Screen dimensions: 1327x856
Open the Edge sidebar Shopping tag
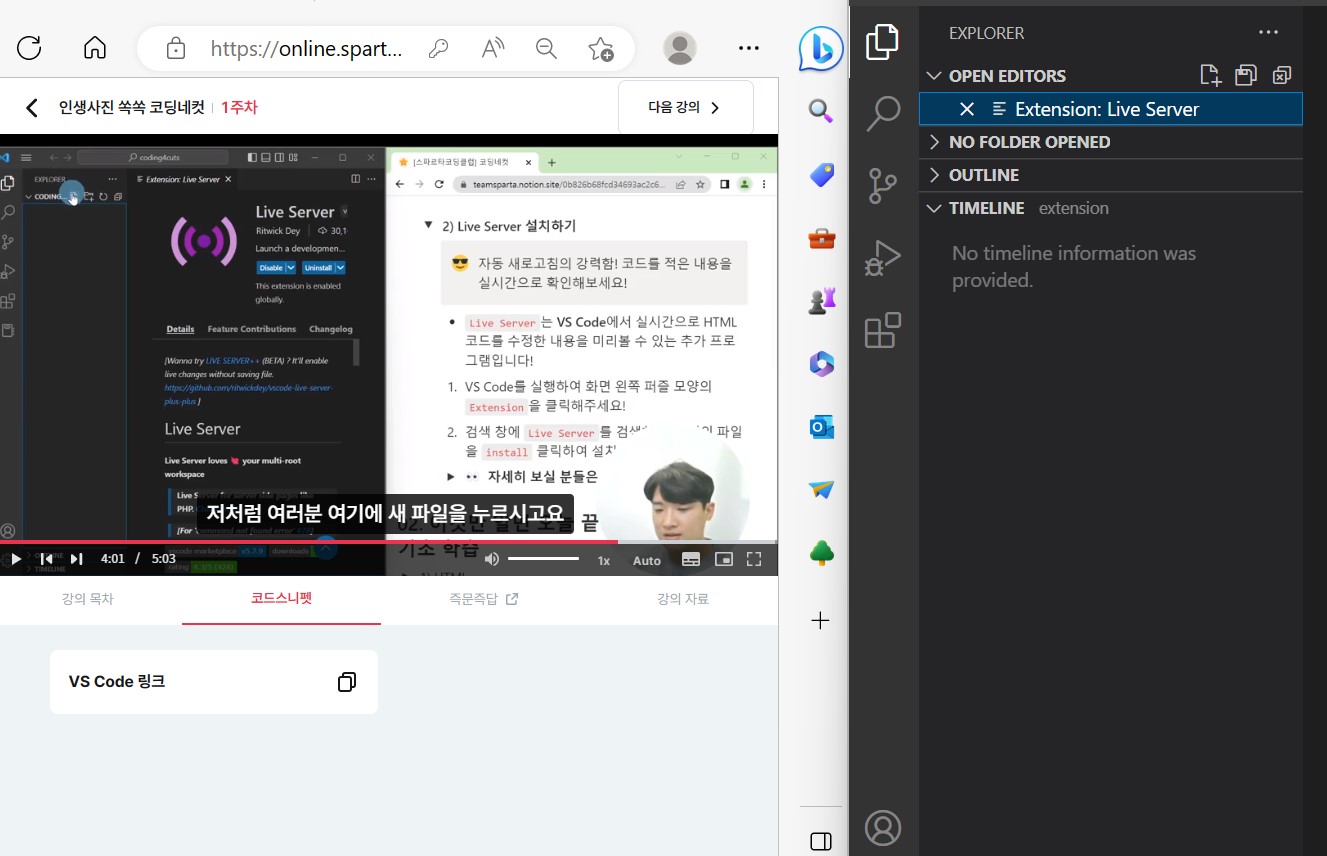(821, 175)
